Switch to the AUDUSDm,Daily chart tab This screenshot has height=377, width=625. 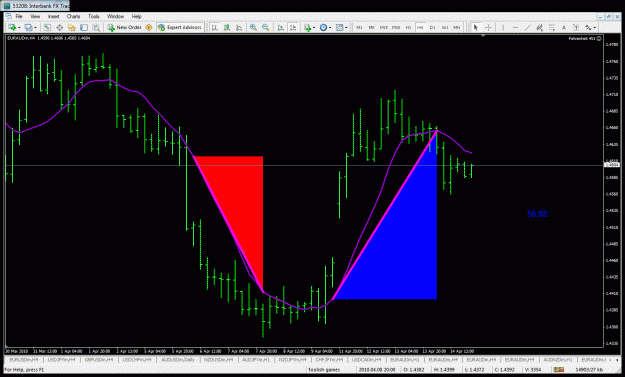point(178,360)
